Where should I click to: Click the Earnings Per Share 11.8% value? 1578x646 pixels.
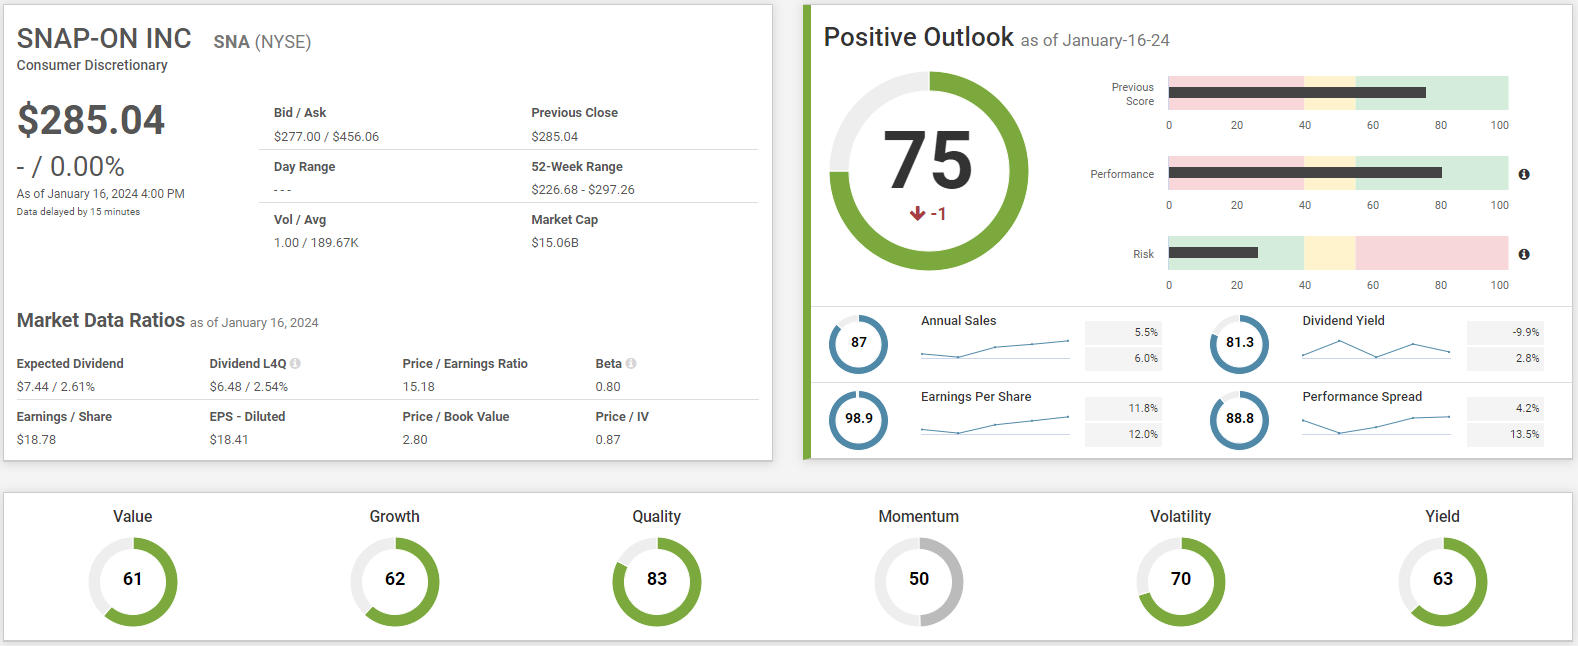click(x=1143, y=408)
